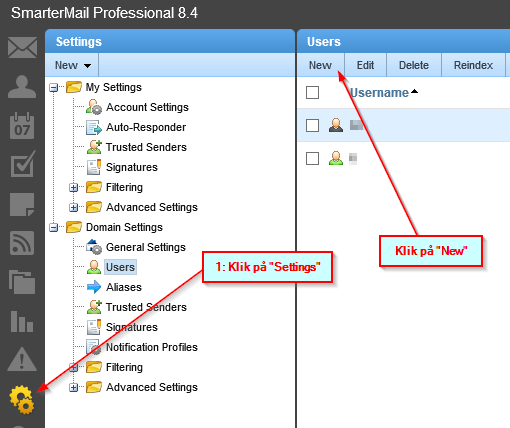This screenshot has width=510, height=428.
Task: Click the Account Settings user-gear icon
Action: pyautogui.click(x=94, y=107)
